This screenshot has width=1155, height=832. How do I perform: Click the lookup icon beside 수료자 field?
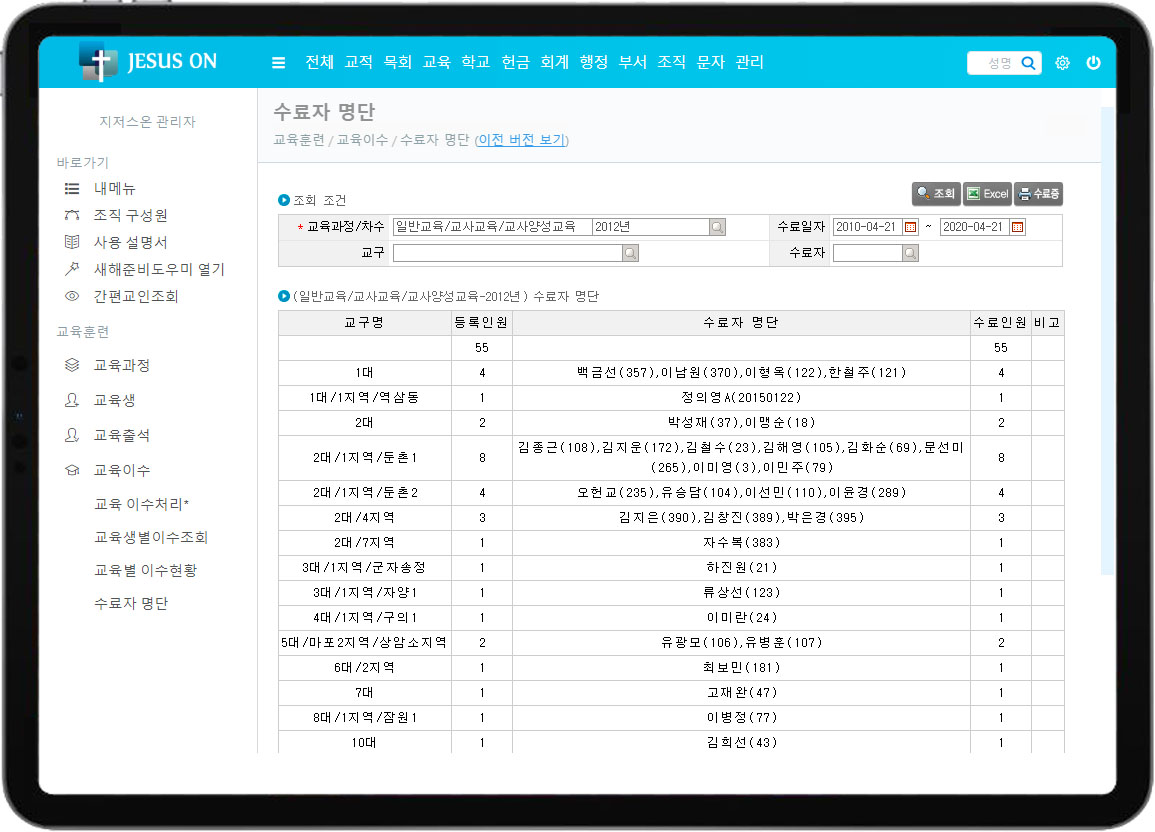[910, 254]
